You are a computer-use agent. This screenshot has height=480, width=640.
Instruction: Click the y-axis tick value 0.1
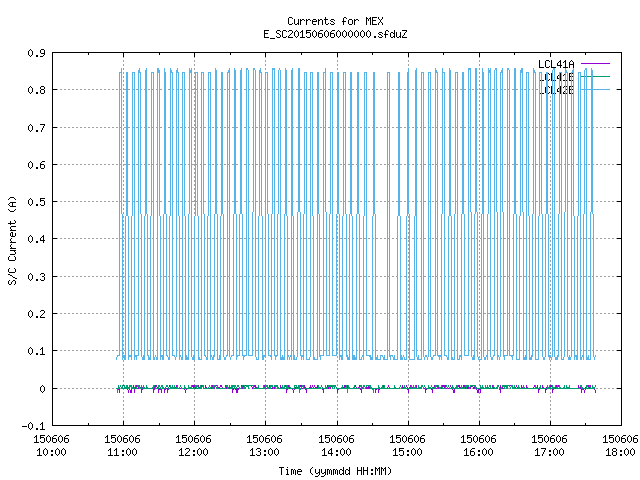pyautogui.click(x=36, y=351)
